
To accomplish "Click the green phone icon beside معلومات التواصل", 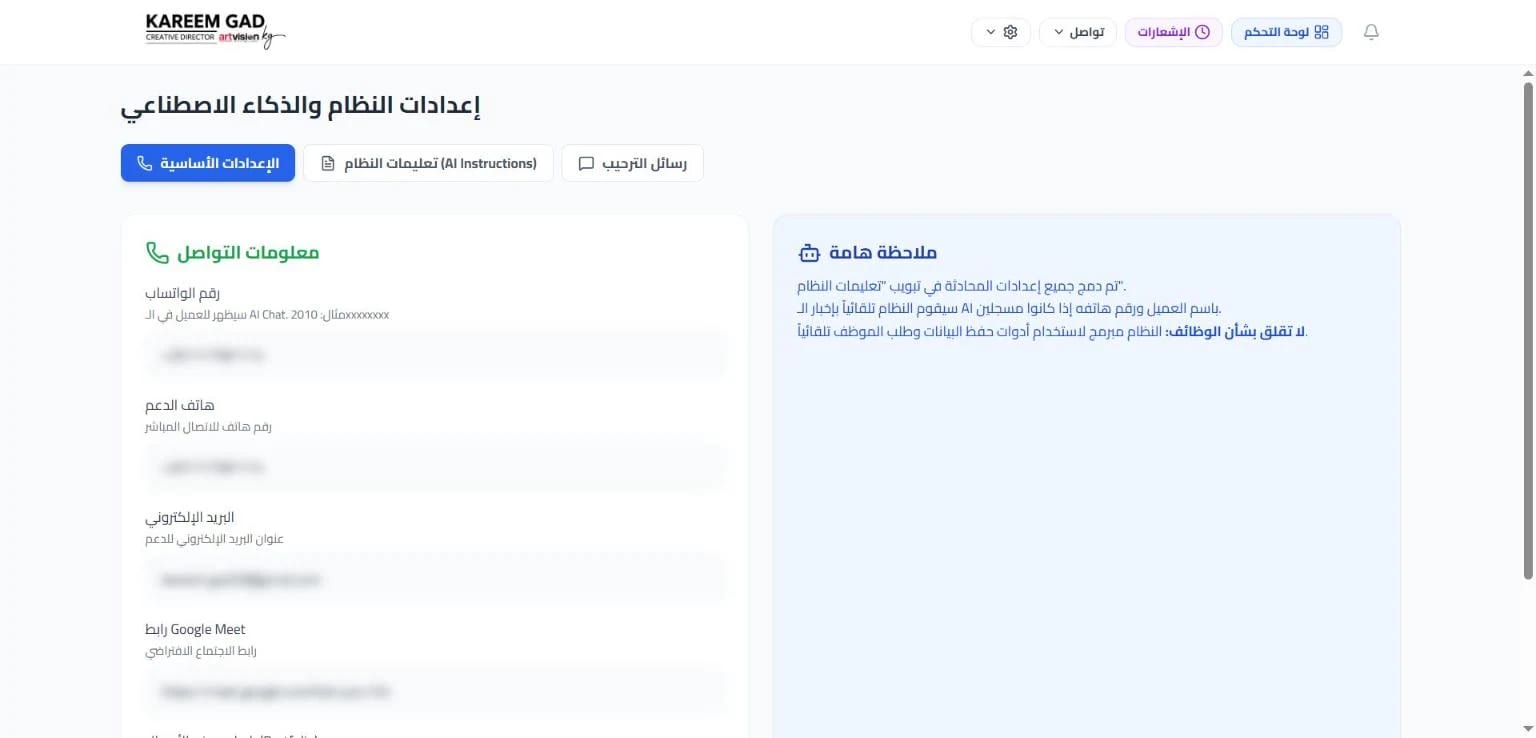I will click(157, 252).
